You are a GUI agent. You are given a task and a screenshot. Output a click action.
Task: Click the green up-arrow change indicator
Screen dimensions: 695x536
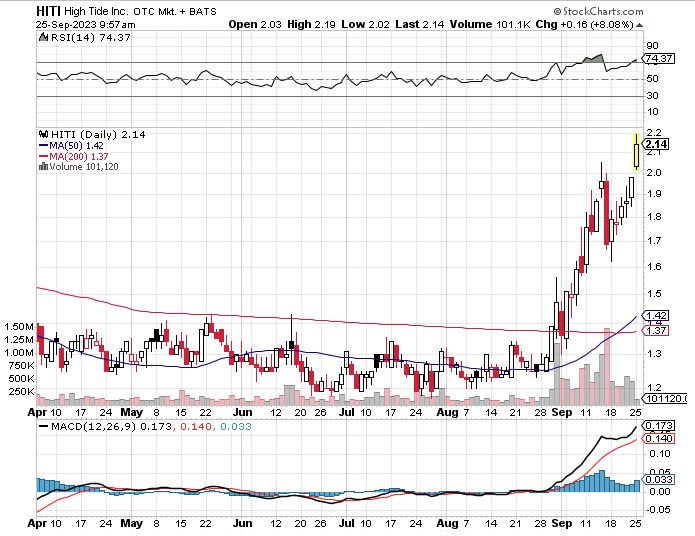(639, 25)
